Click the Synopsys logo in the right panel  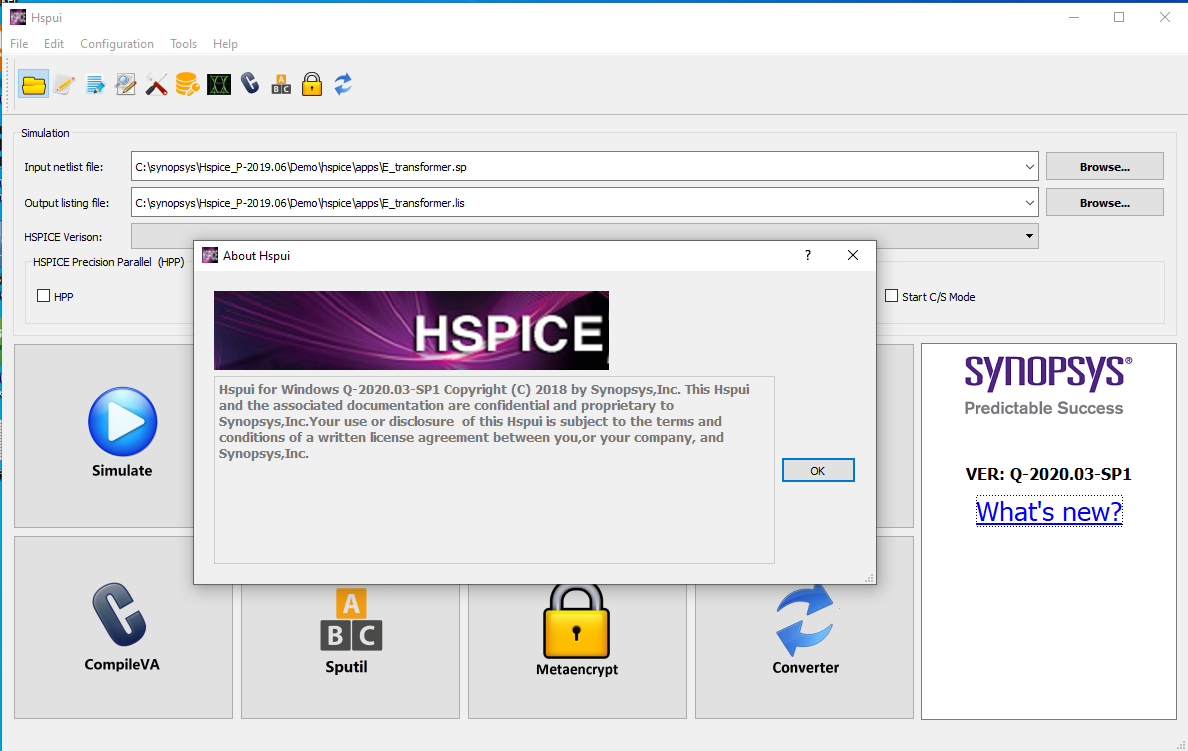coord(1049,373)
